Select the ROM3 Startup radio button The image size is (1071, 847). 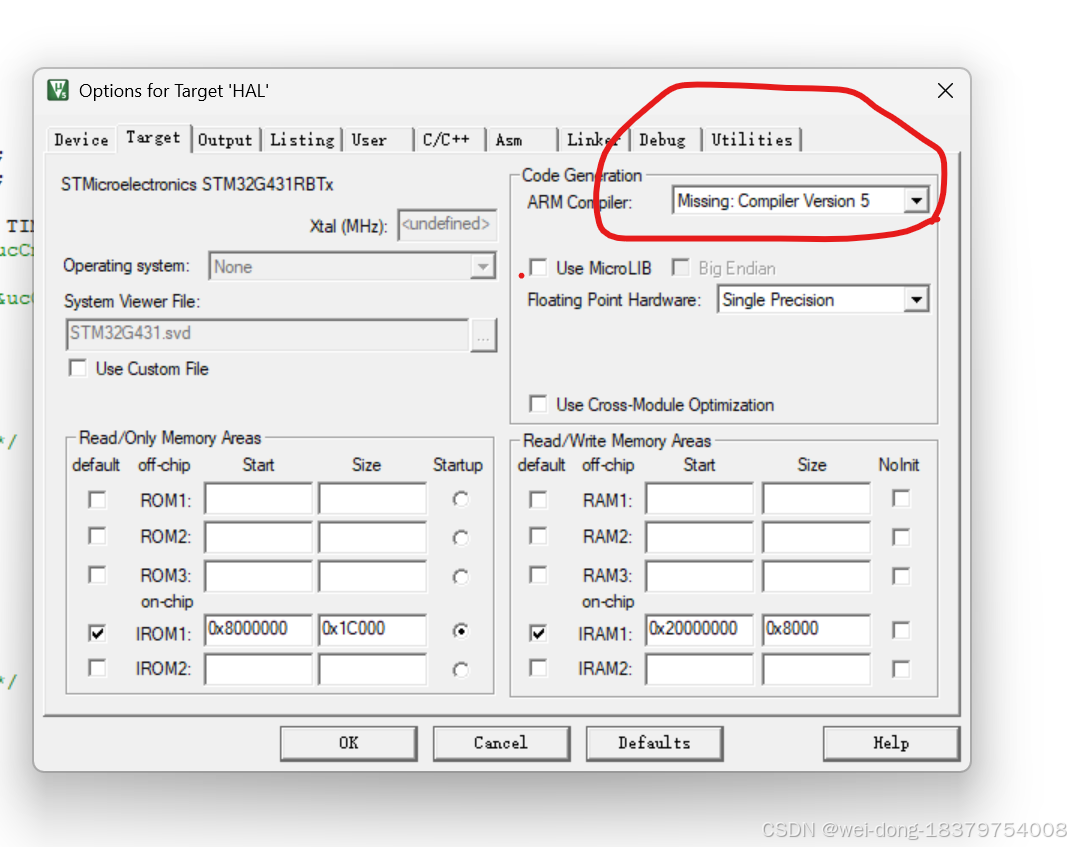(x=460, y=577)
